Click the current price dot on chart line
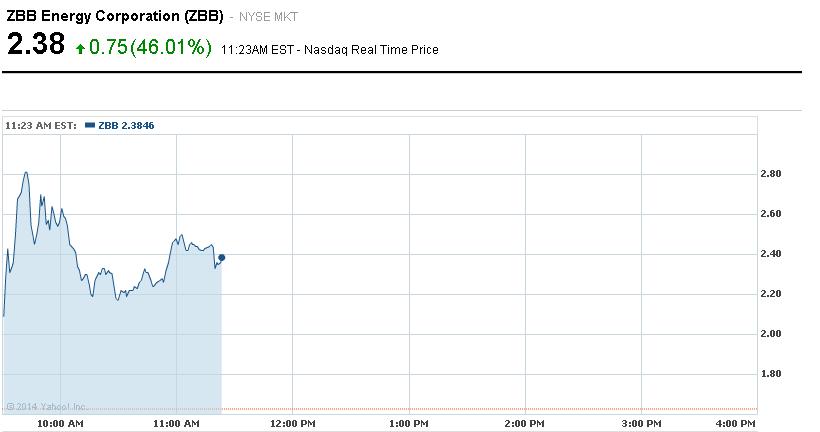The height and width of the screenshot is (432, 820). click(x=221, y=258)
